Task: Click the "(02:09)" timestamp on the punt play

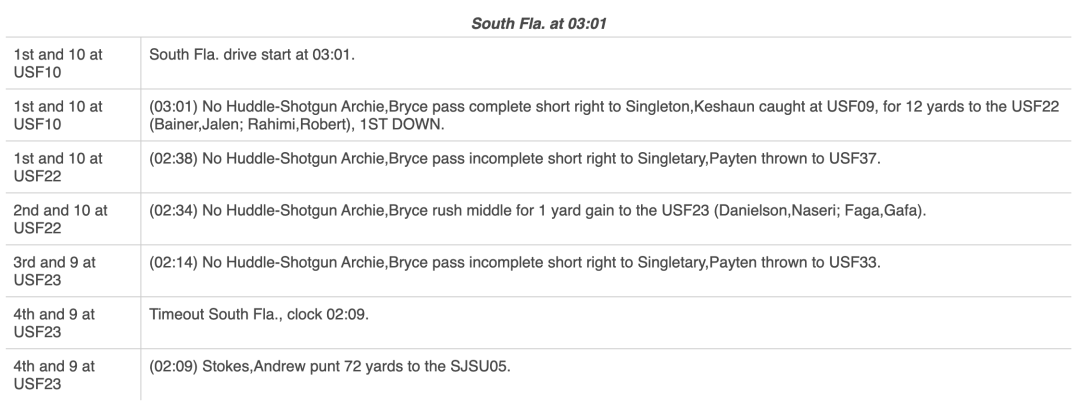Action: tap(172, 366)
